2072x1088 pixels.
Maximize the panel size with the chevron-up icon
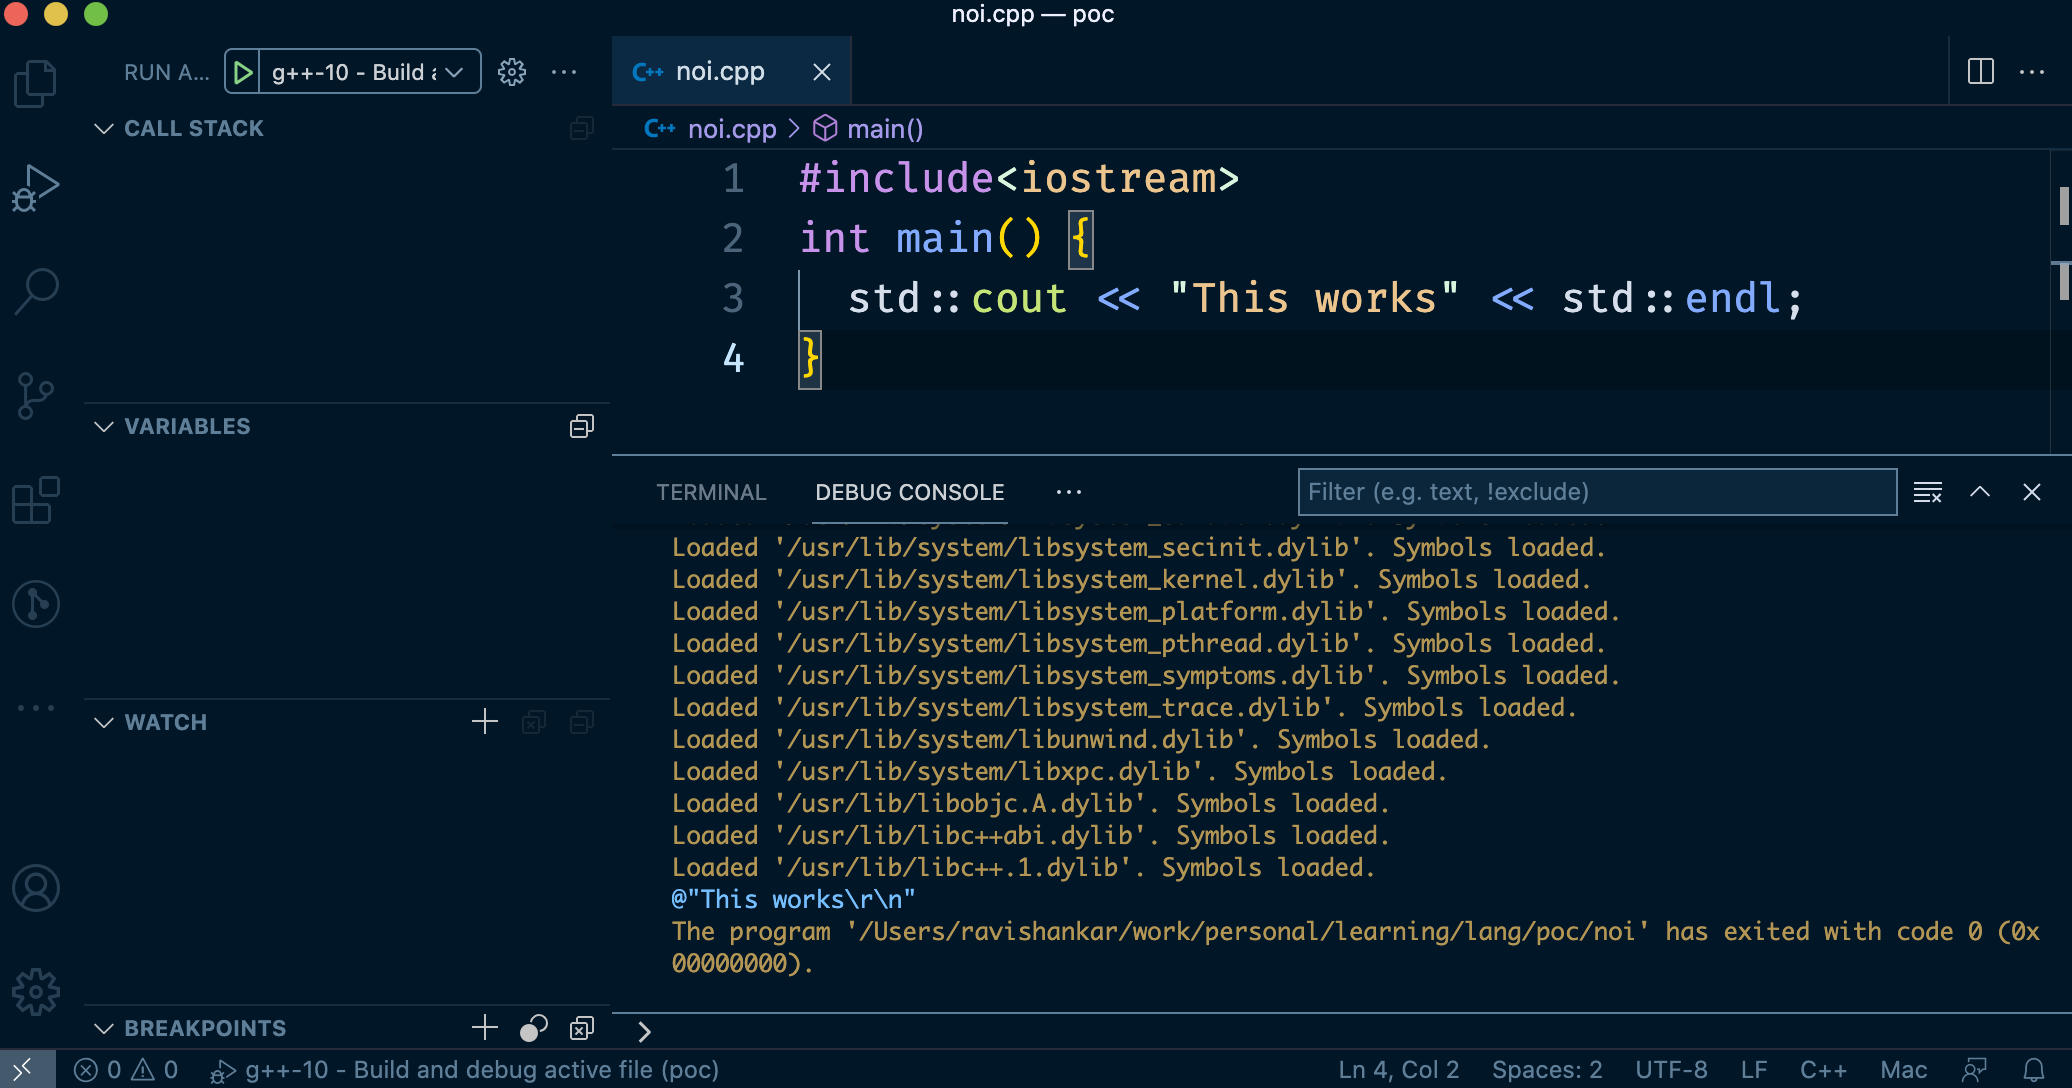point(1980,492)
